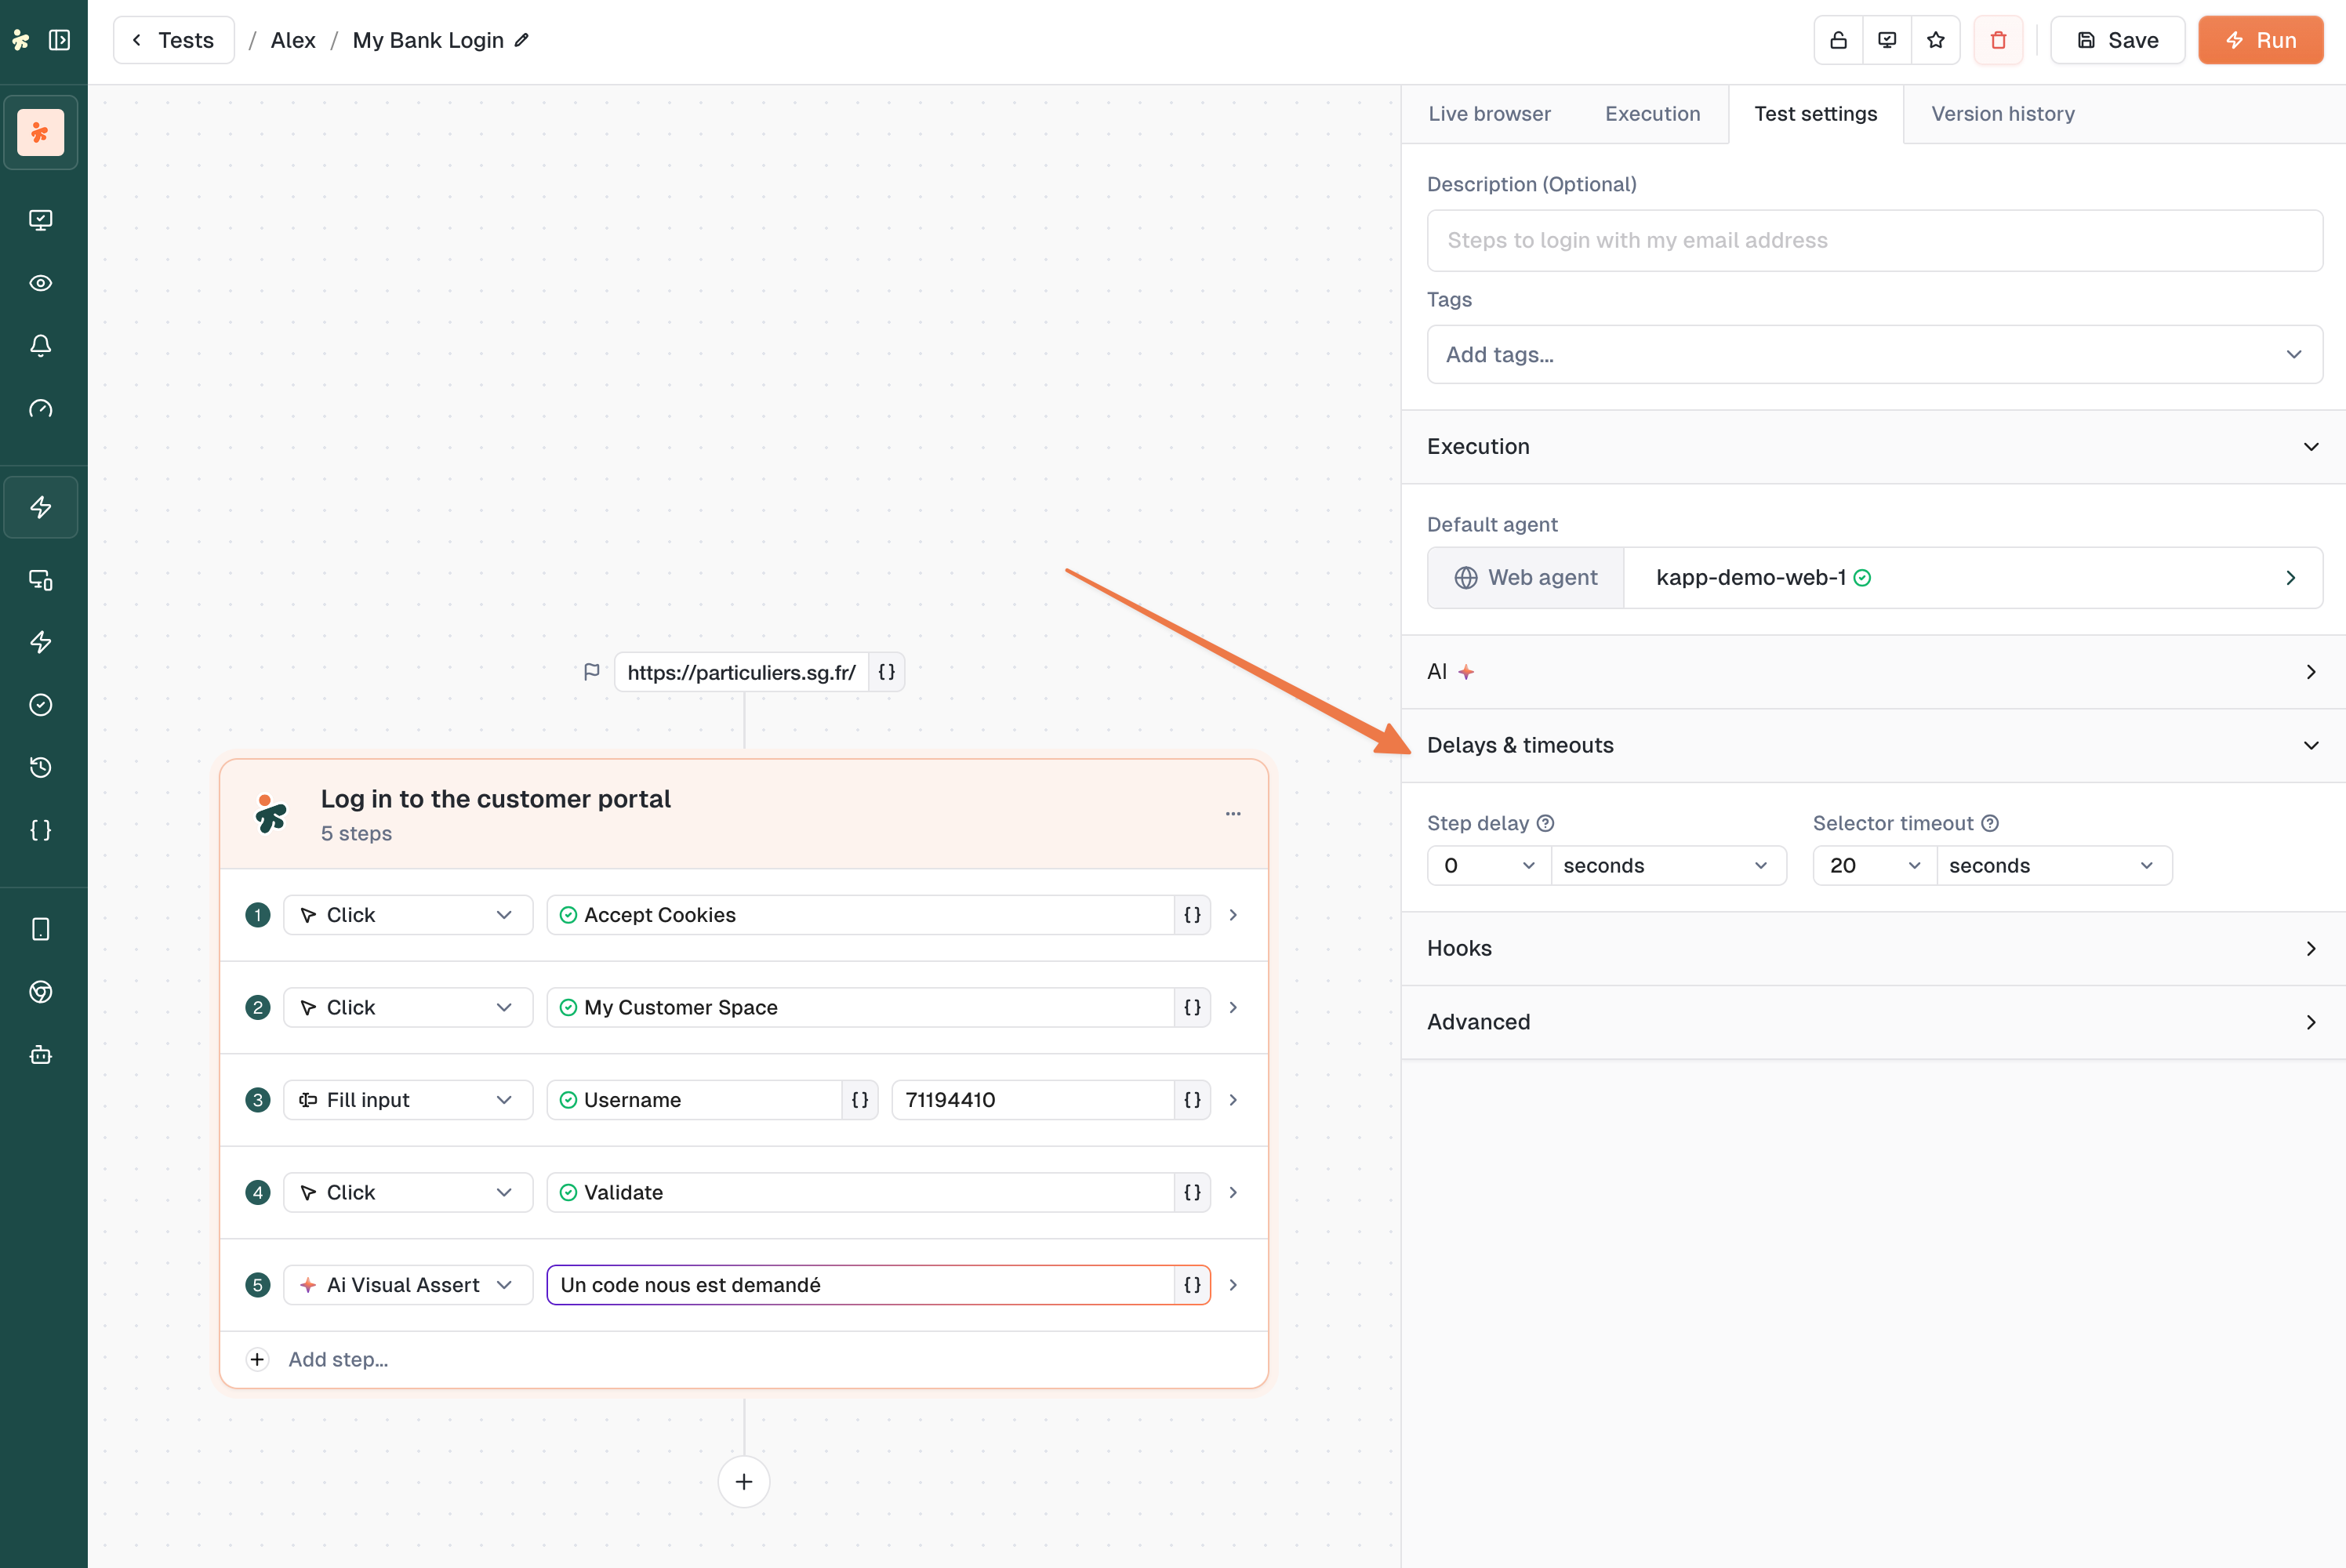The width and height of the screenshot is (2346, 1568).
Task: Open the bell notifications icon in sidebar
Action: [x=41, y=346]
